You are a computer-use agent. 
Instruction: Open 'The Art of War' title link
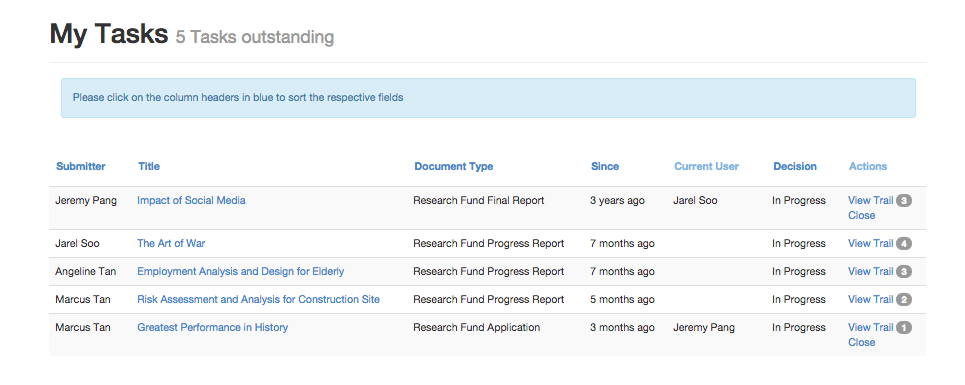click(171, 243)
